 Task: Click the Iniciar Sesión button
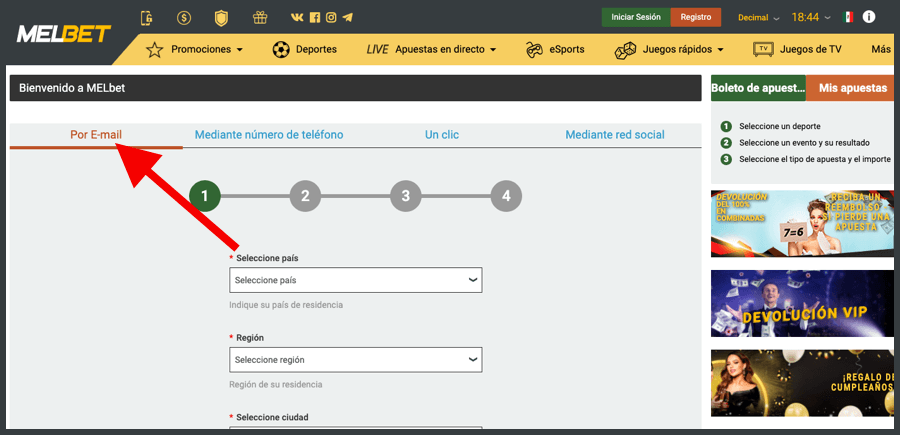635,17
